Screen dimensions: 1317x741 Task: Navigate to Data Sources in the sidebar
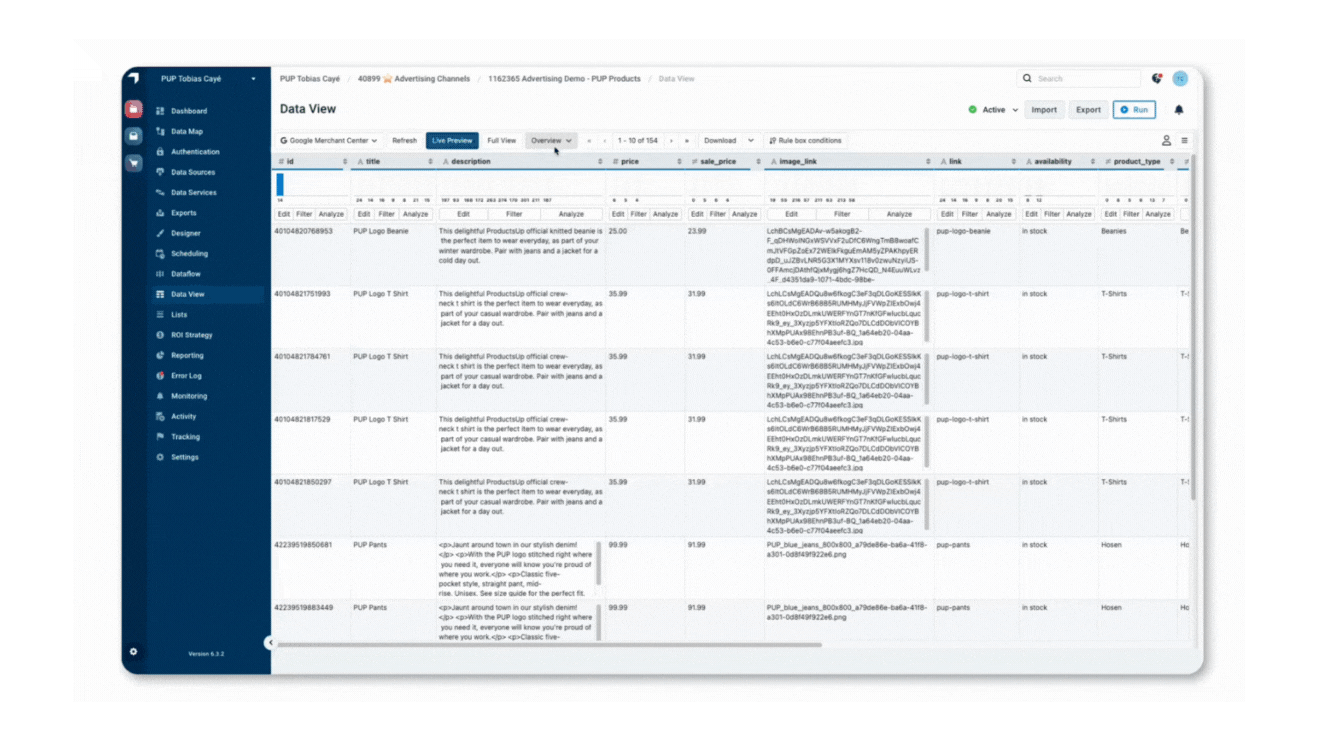pos(193,172)
